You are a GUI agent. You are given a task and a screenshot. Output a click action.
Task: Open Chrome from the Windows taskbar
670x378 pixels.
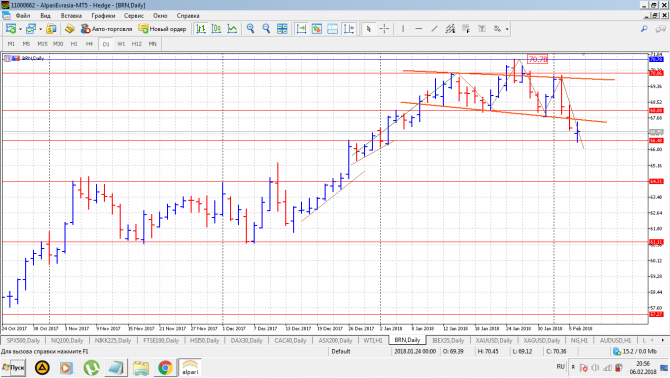coord(165,367)
